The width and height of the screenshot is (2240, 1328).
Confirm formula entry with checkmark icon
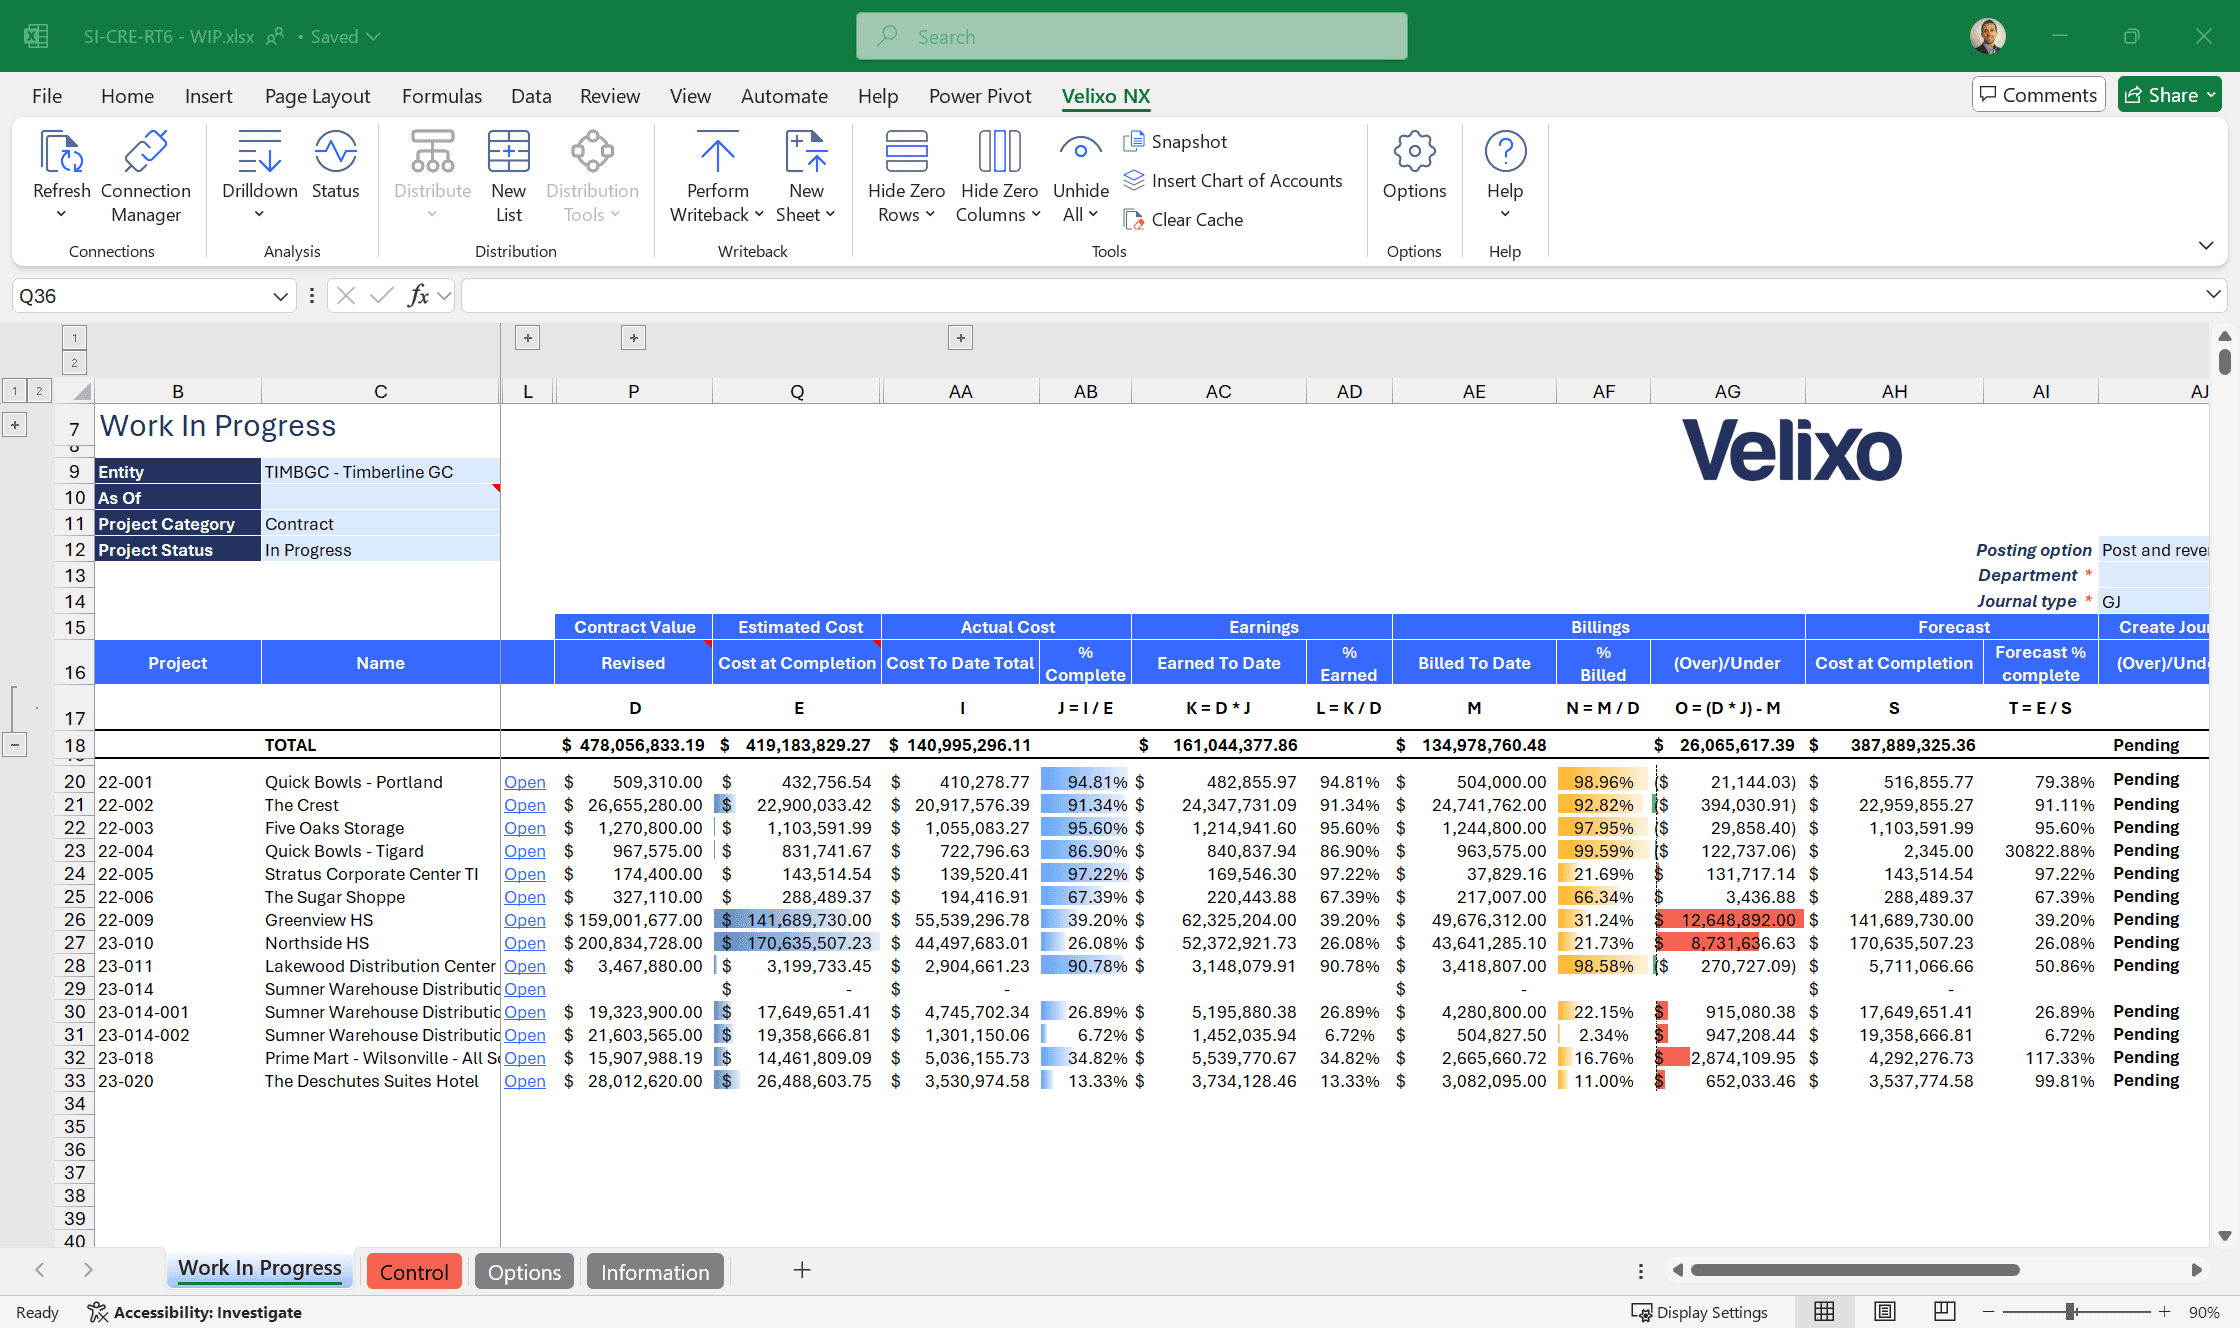381,296
